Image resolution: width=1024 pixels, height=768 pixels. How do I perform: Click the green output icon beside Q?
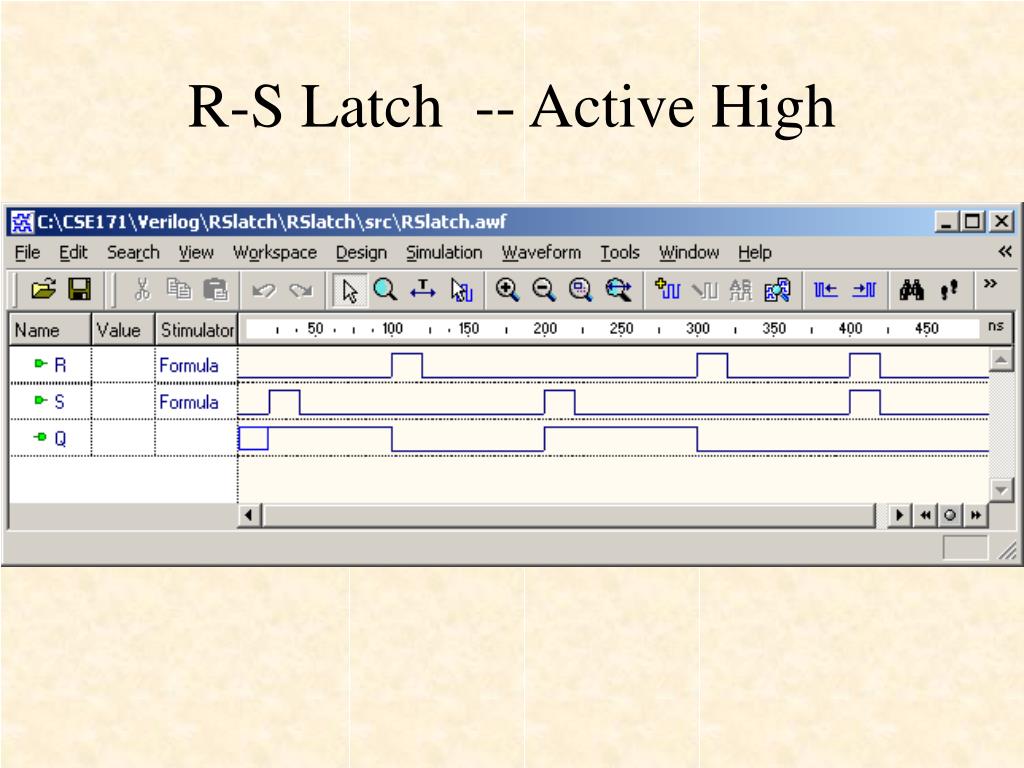(40, 436)
